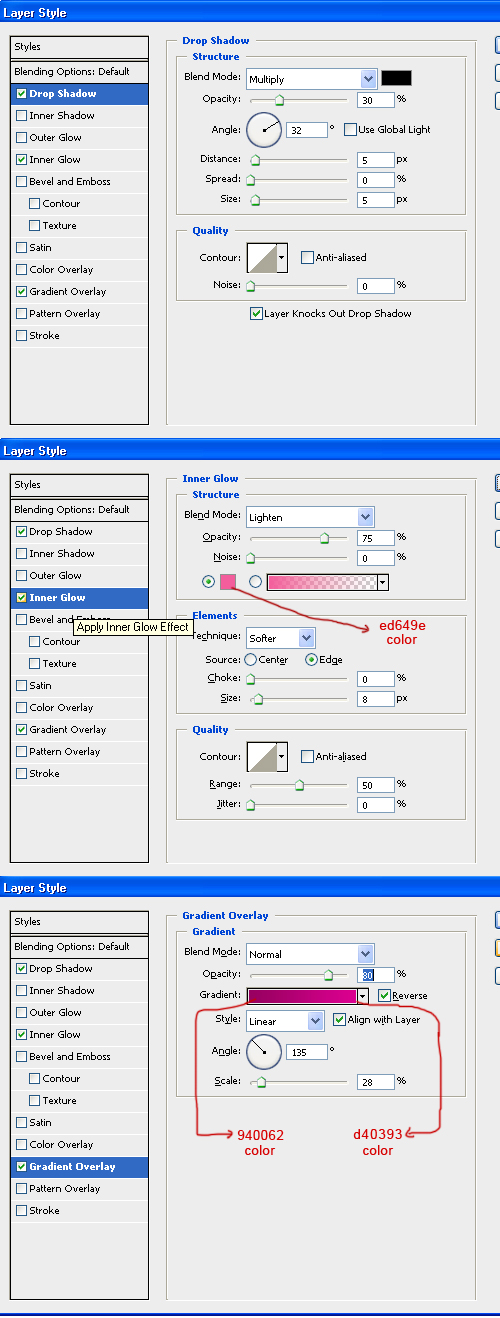Expand the contour picker arrow in Inner Glow
This screenshot has width=500, height=1318.
[282, 756]
